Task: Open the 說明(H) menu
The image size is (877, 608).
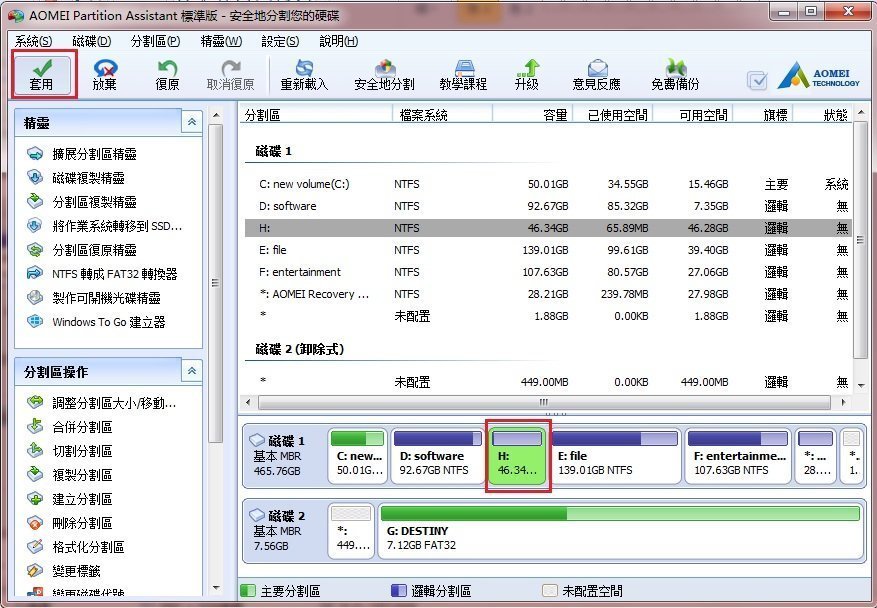Action: pos(338,41)
